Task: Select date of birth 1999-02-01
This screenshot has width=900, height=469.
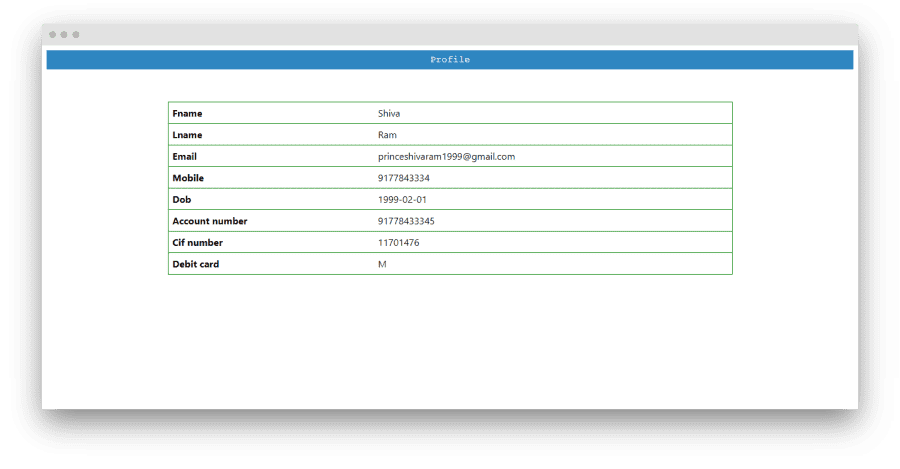Action: (x=402, y=200)
